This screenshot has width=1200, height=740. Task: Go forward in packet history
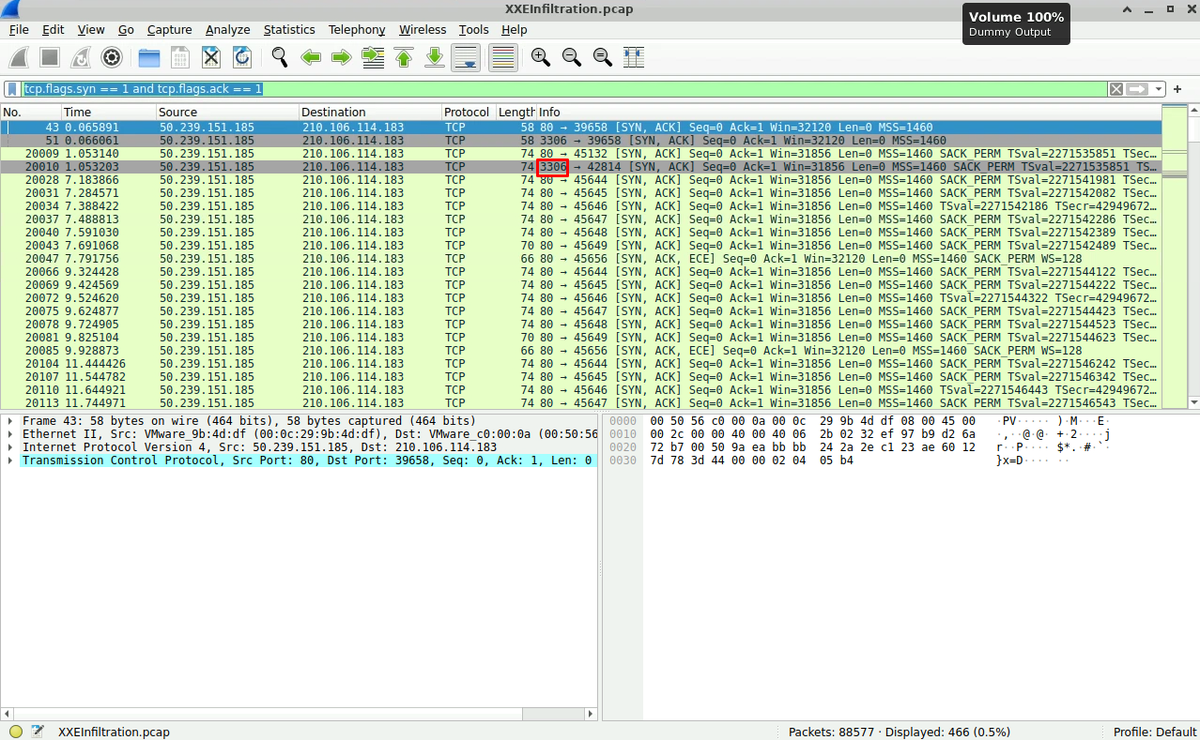342,58
